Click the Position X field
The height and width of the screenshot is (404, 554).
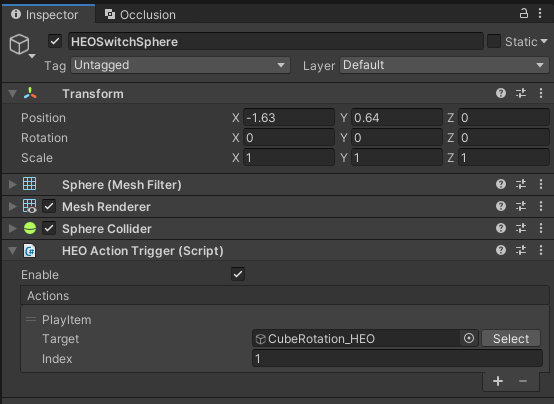[x=289, y=118]
